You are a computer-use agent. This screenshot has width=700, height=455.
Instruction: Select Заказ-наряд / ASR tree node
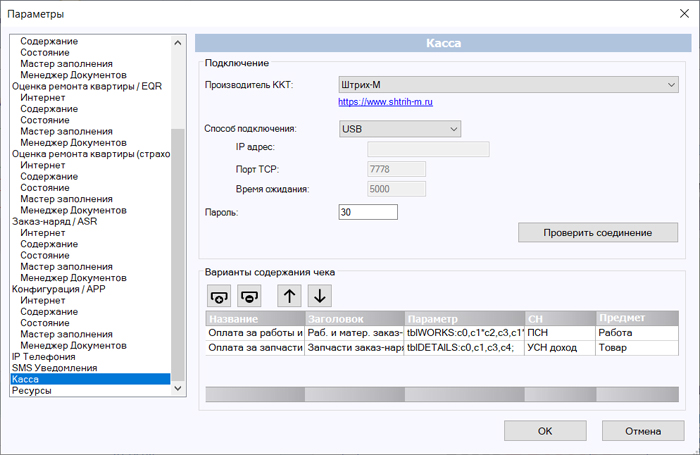pos(54,221)
